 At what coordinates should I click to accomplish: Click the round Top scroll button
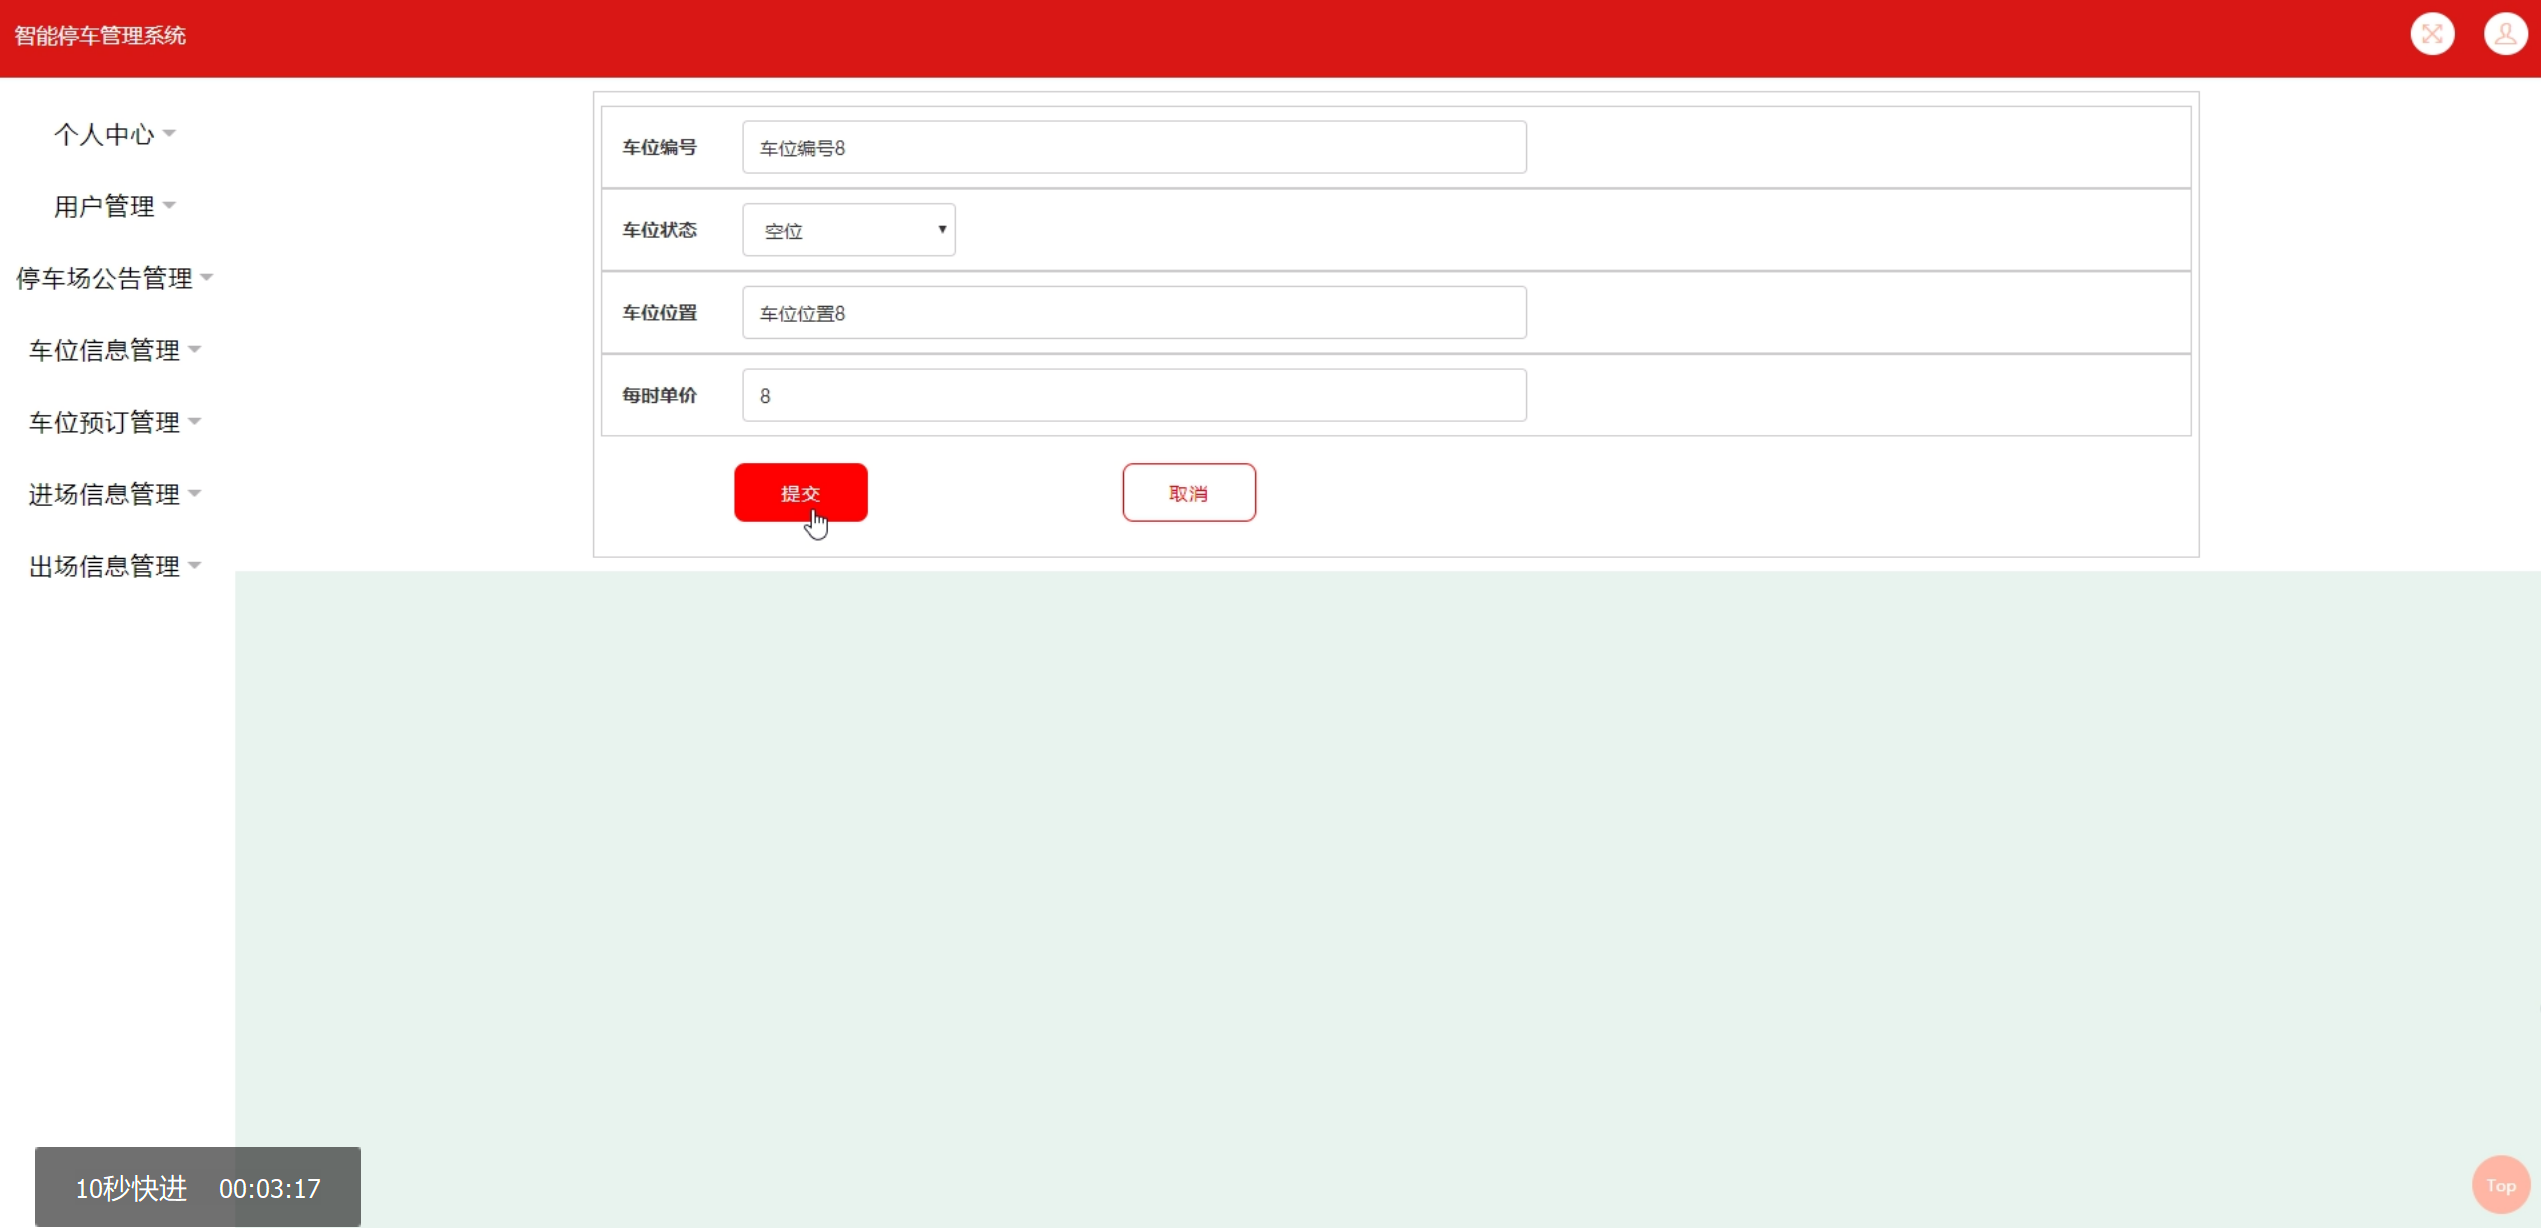pos(2500,1185)
